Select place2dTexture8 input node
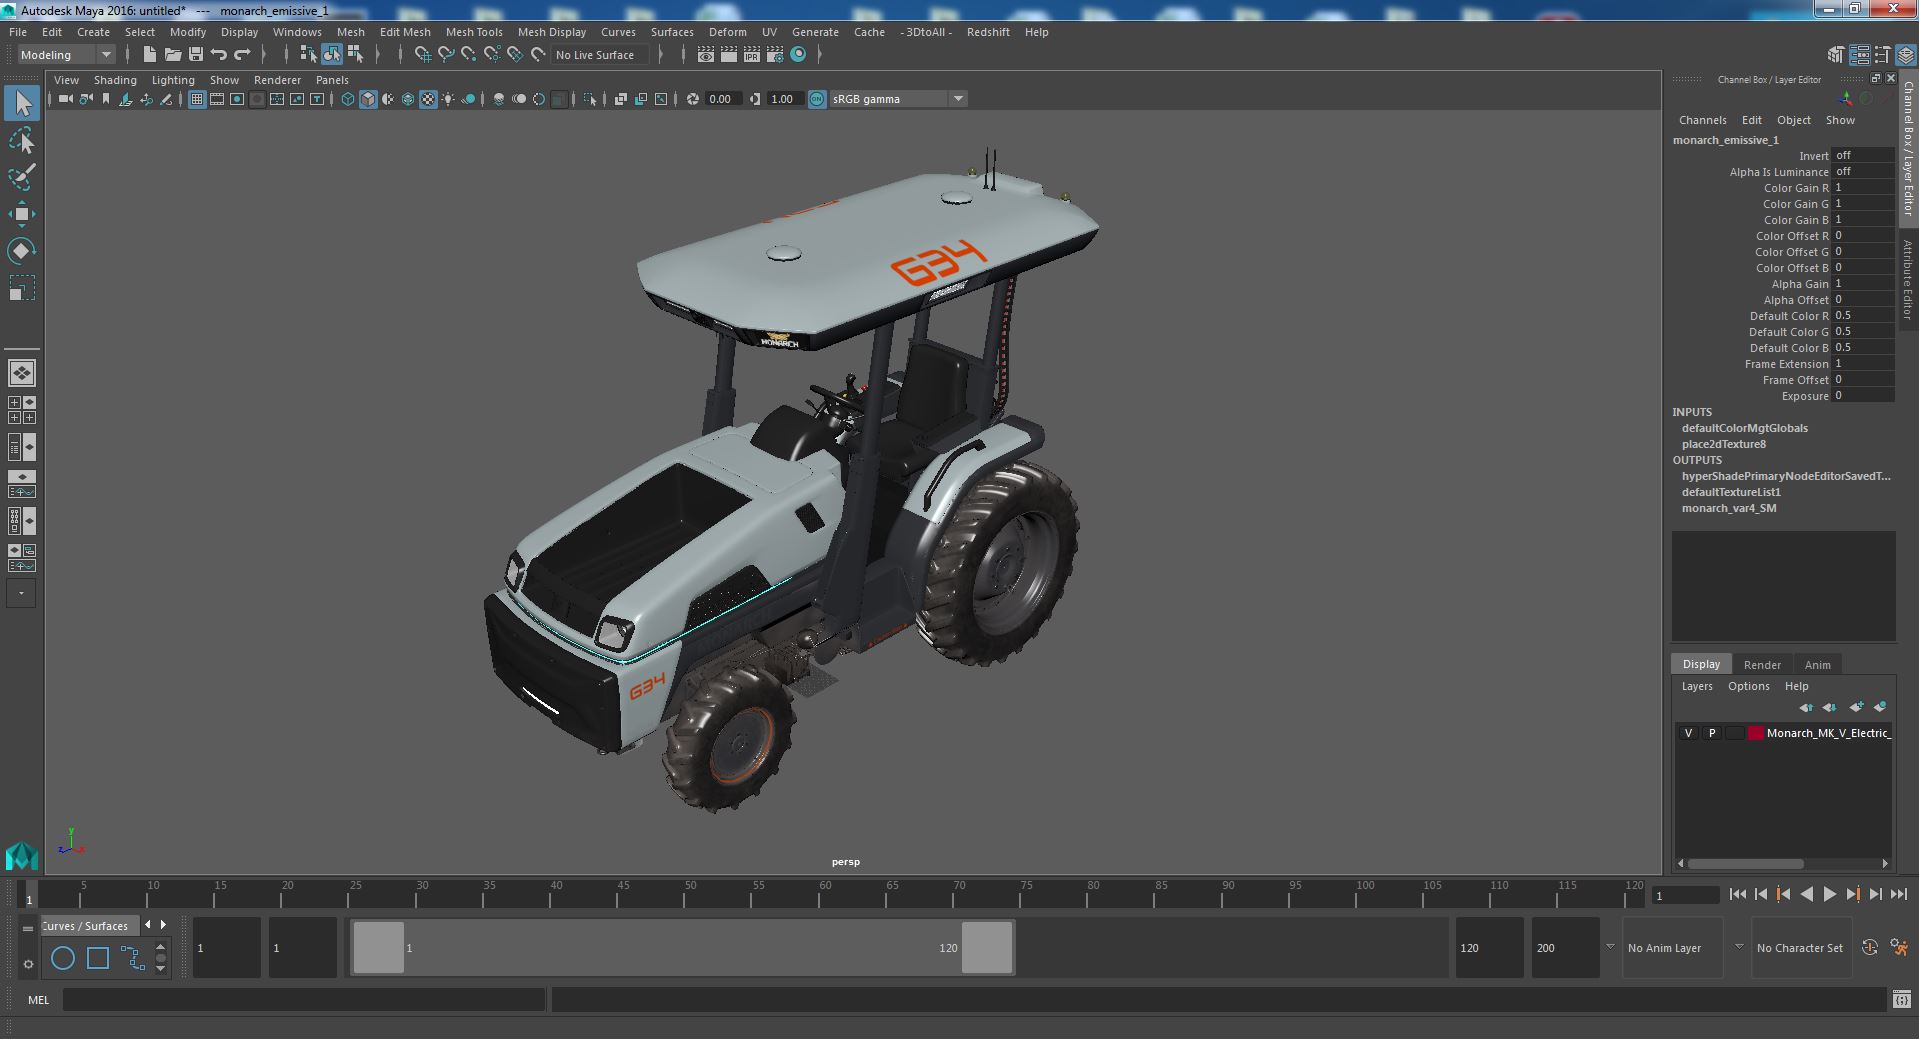This screenshot has width=1919, height=1039. tap(1724, 444)
